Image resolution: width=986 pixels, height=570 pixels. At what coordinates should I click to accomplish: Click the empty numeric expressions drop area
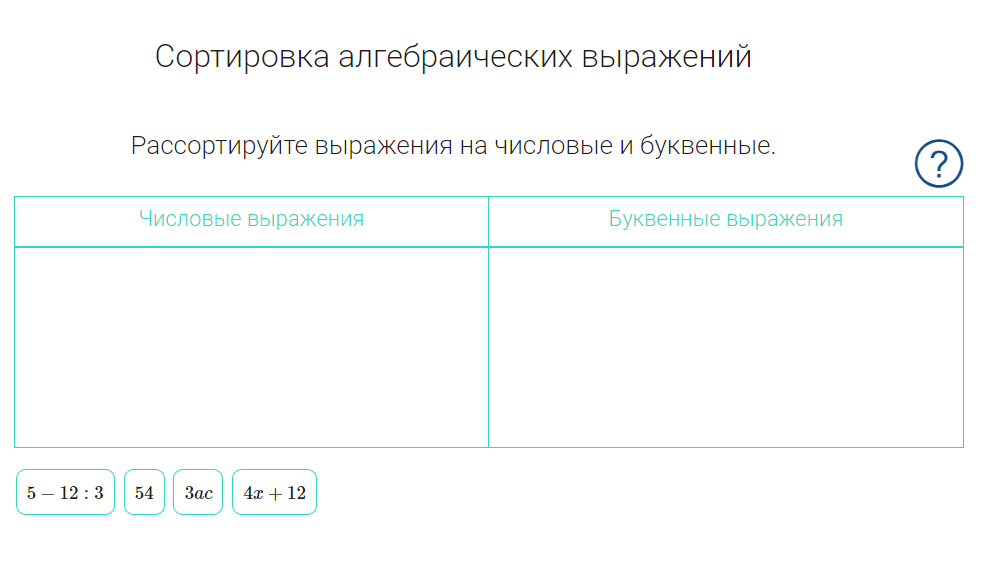tap(252, 347)
